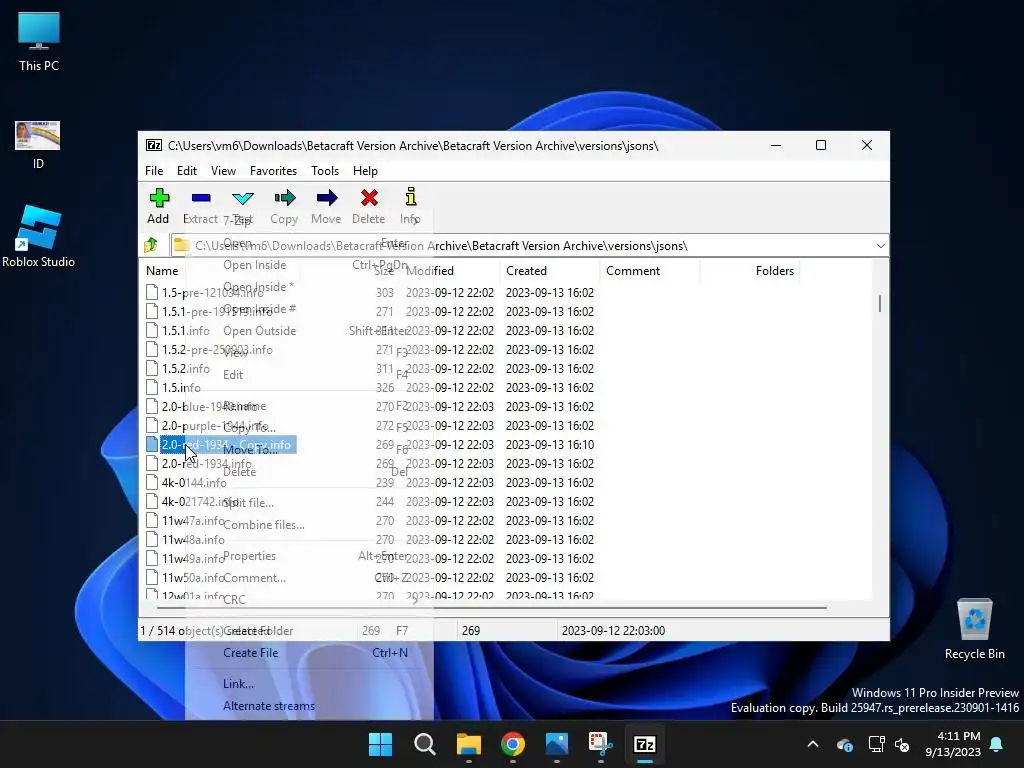Sort by Created column header

tap(526, 270)
